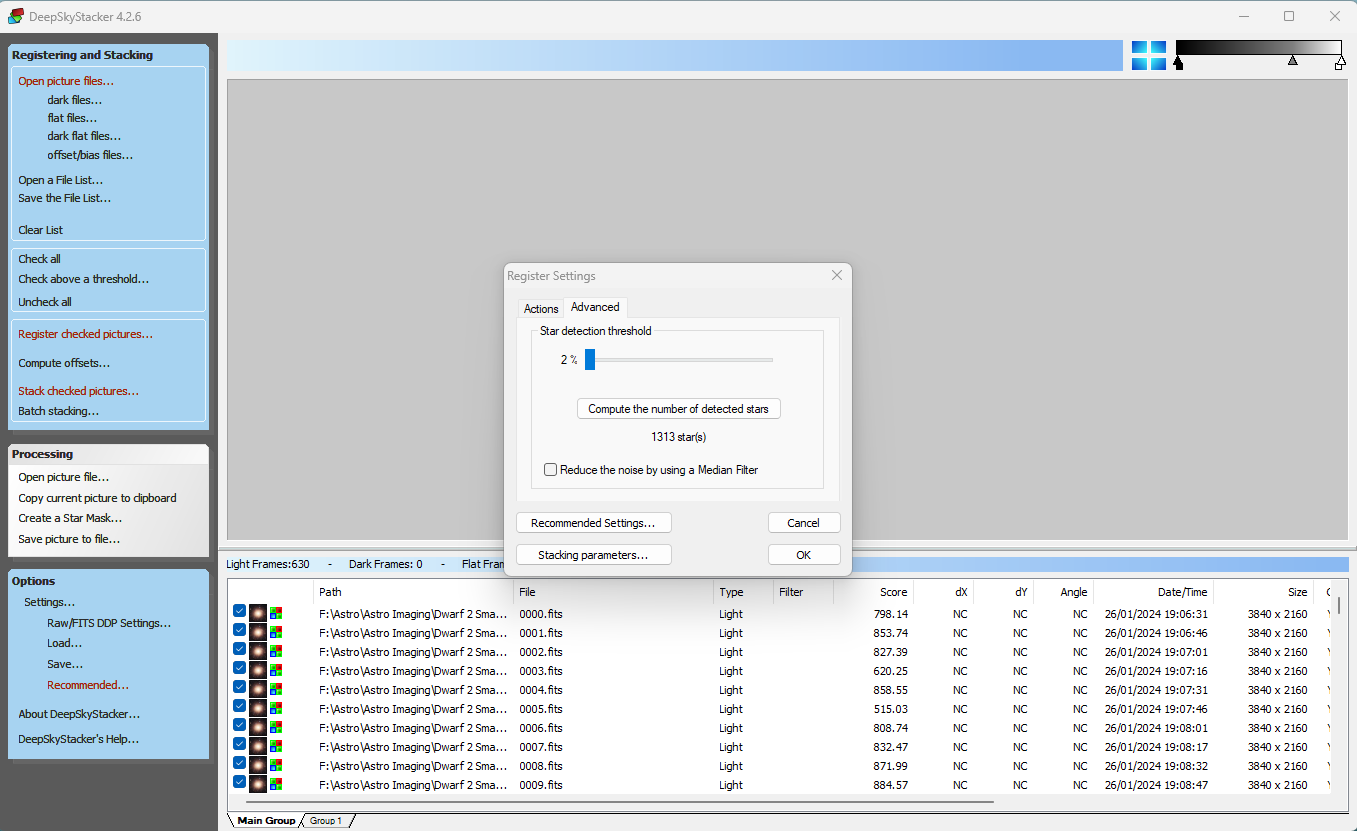Click the date 26/01/2024 19:07:46 cell
This screenshot has height=831, width=1357.
[1156, 709]
